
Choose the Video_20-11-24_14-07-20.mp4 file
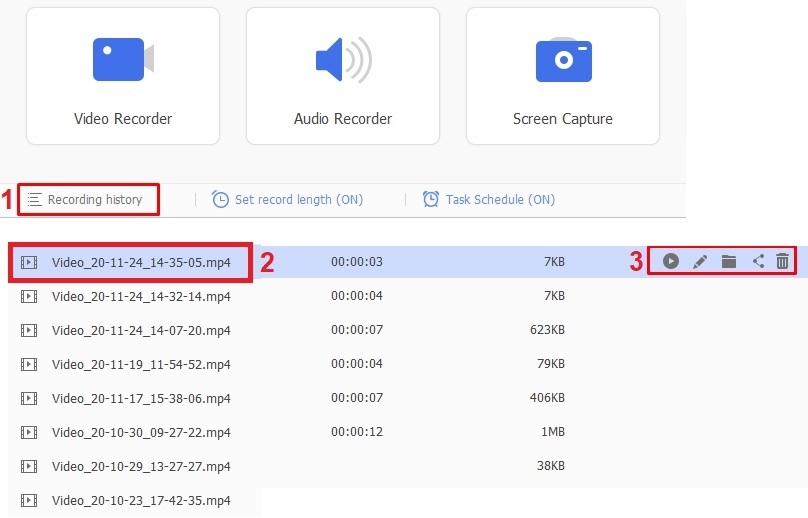tap(141, 330)
